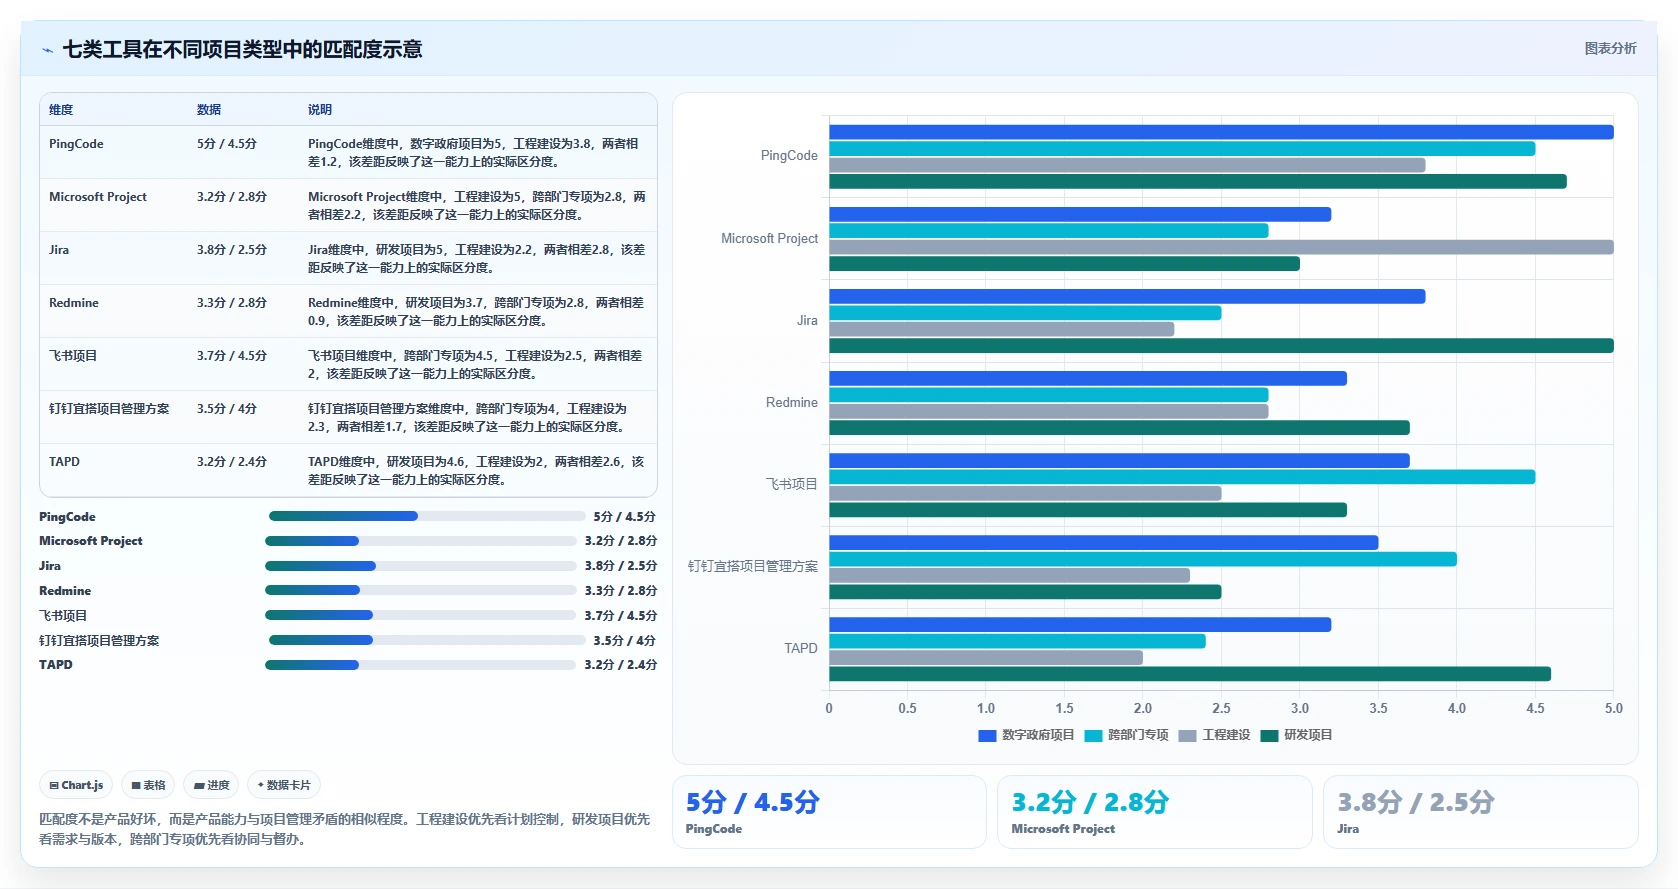Click Jira 研发项目 dark green bar
The image size is (1678, 889).
(x=1221, y=346)
